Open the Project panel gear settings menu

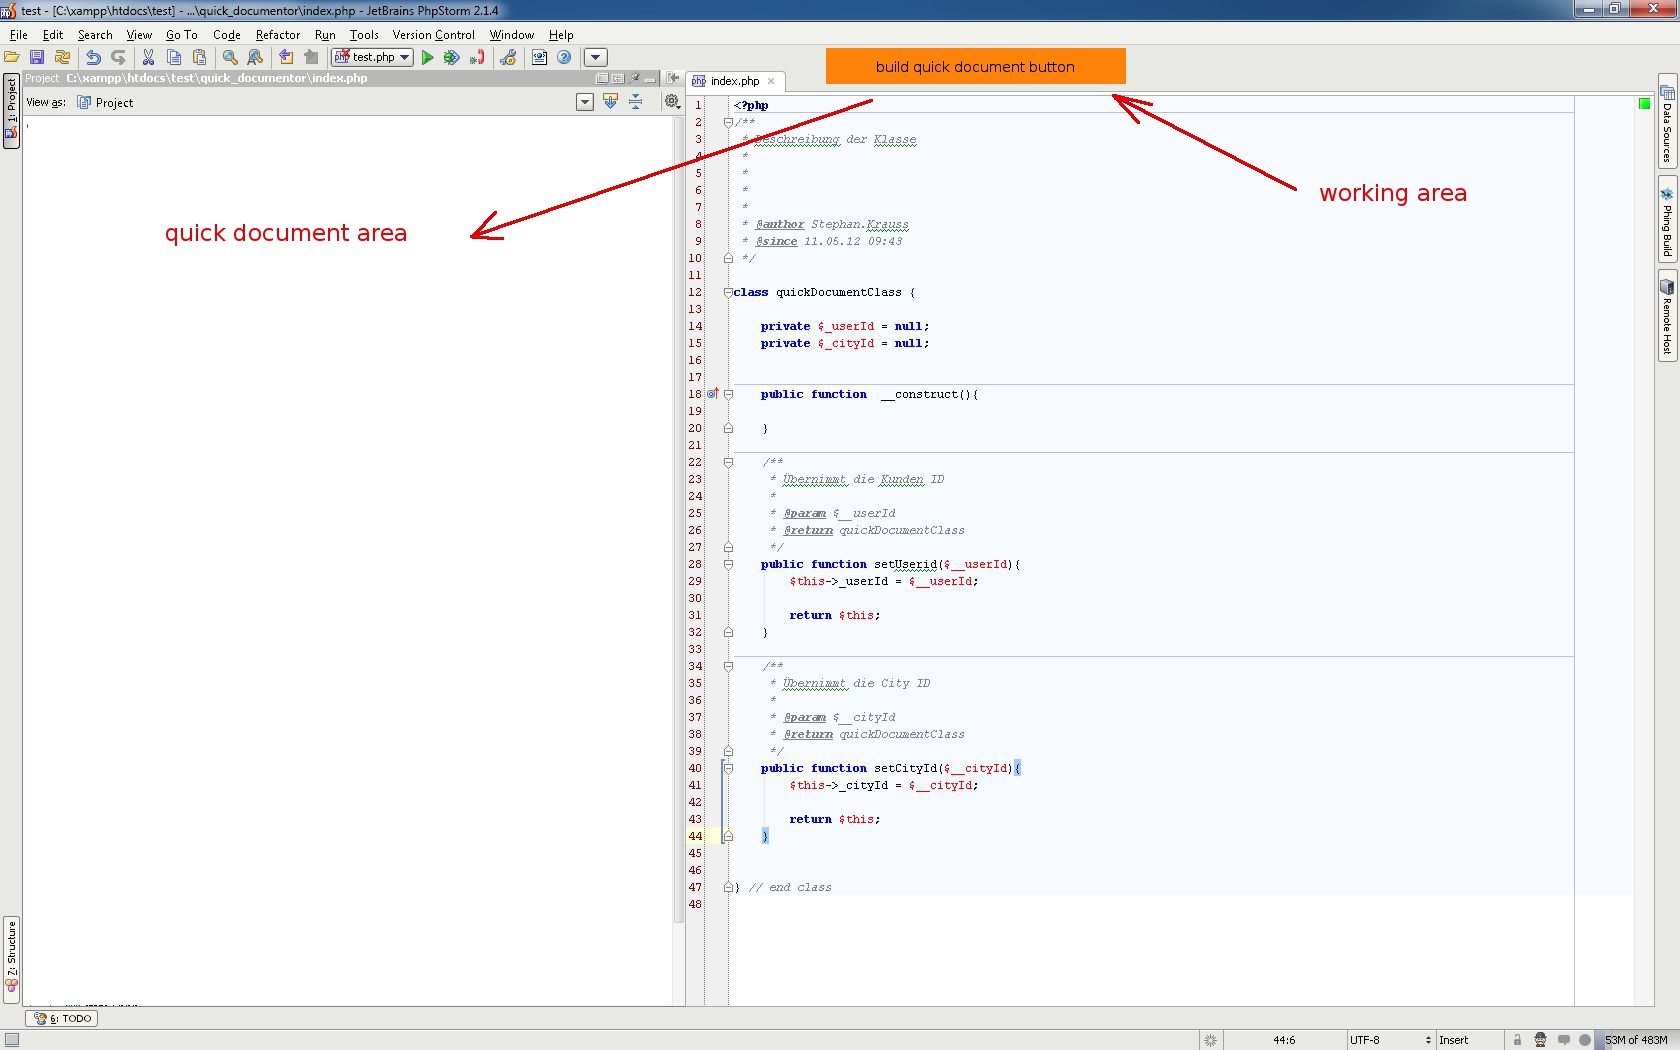(x=672, y=102)
